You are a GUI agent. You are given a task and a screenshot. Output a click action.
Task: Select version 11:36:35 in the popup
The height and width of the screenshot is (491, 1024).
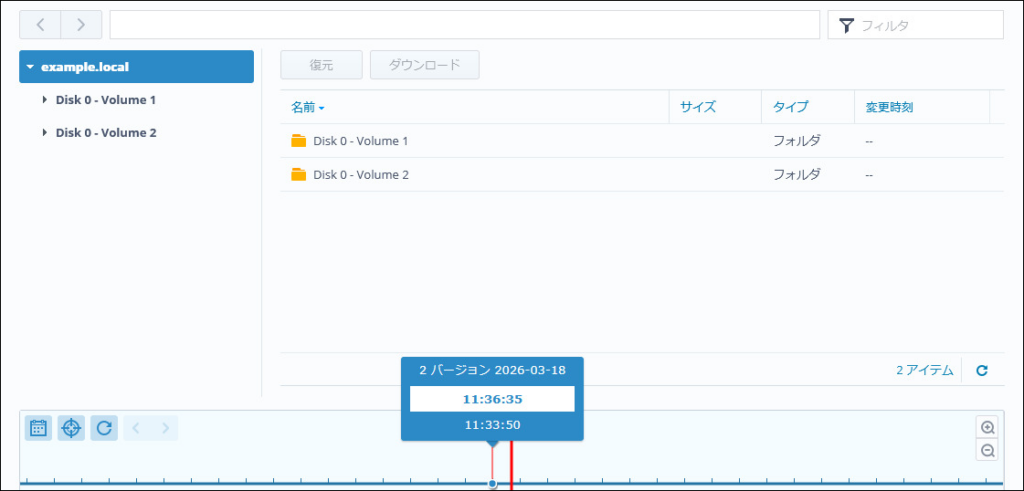pyautogui.click(x=492, y=399)
